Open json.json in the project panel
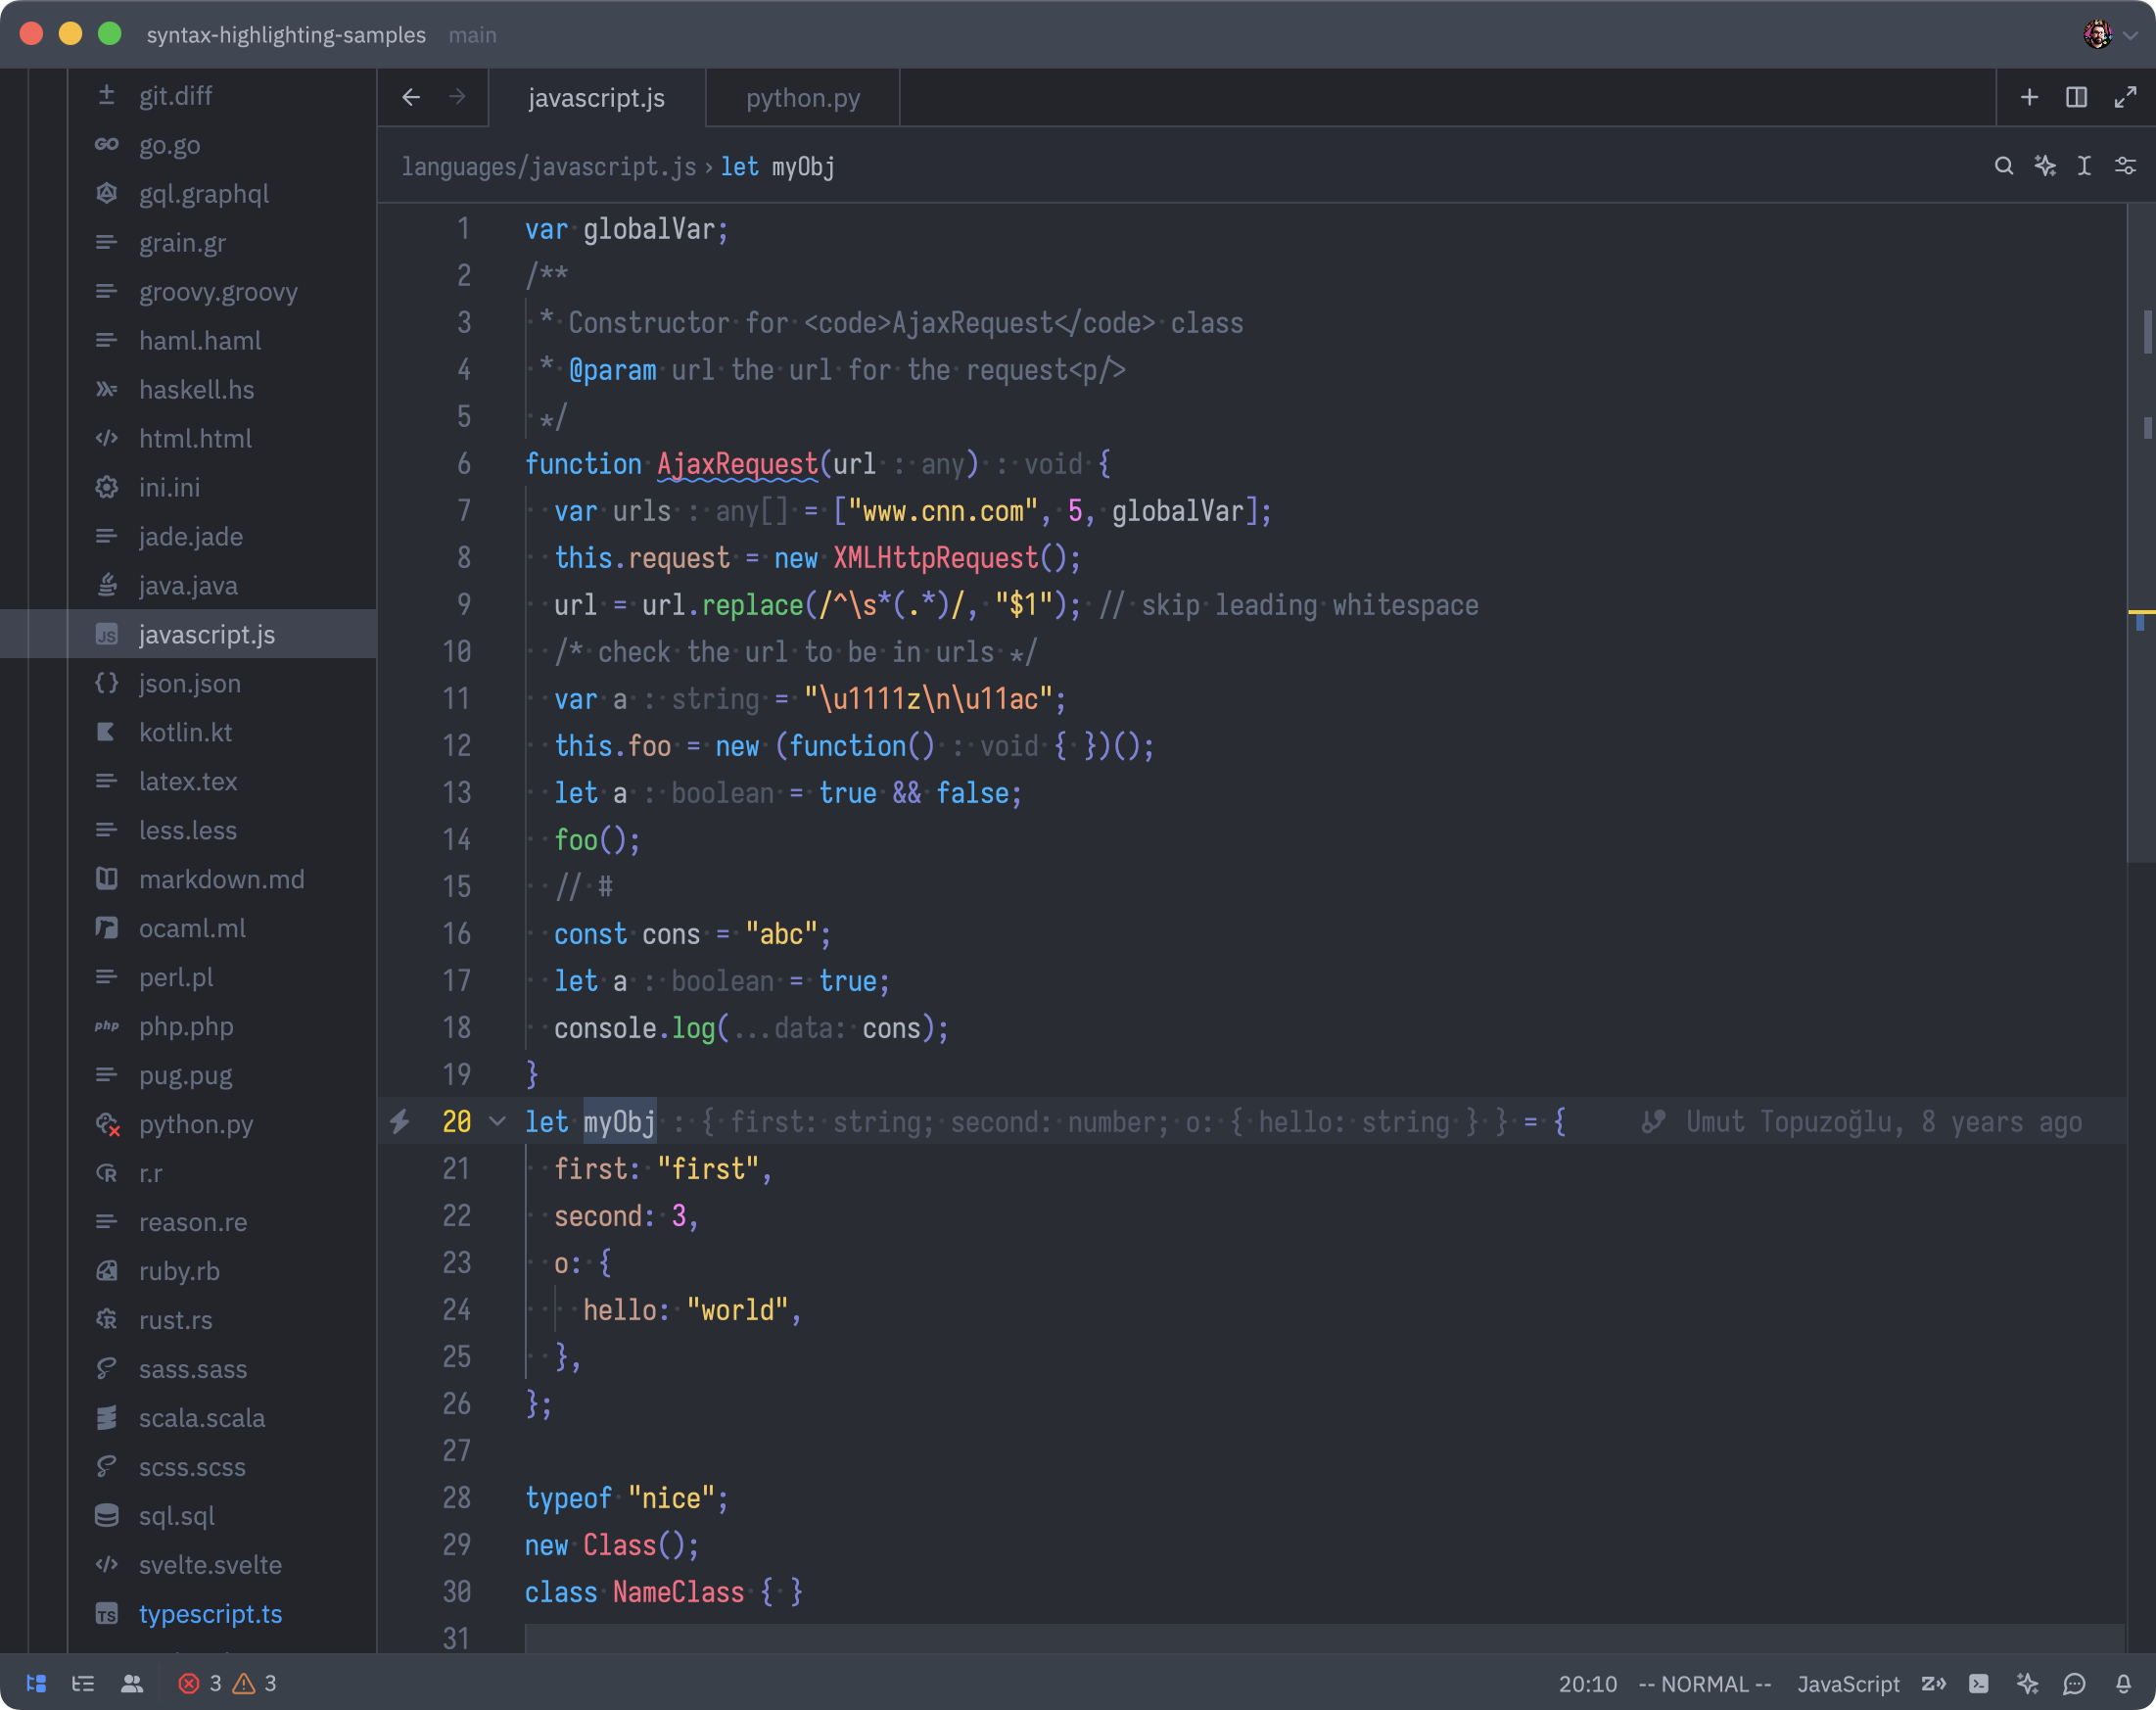The width and height of the screenshot is (2156, 1710). tap(189, 683)
